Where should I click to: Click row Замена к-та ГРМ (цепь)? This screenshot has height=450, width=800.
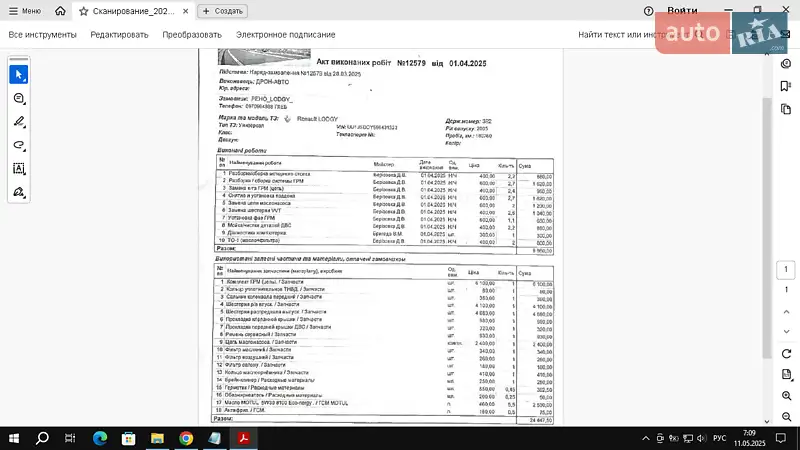[x=384, y=189]
